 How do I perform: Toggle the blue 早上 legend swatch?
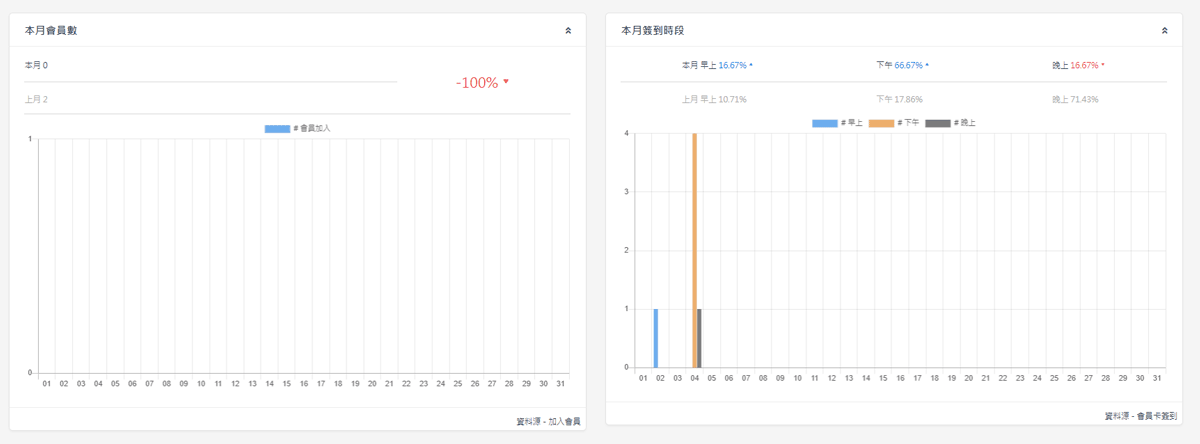pos(824,123)
